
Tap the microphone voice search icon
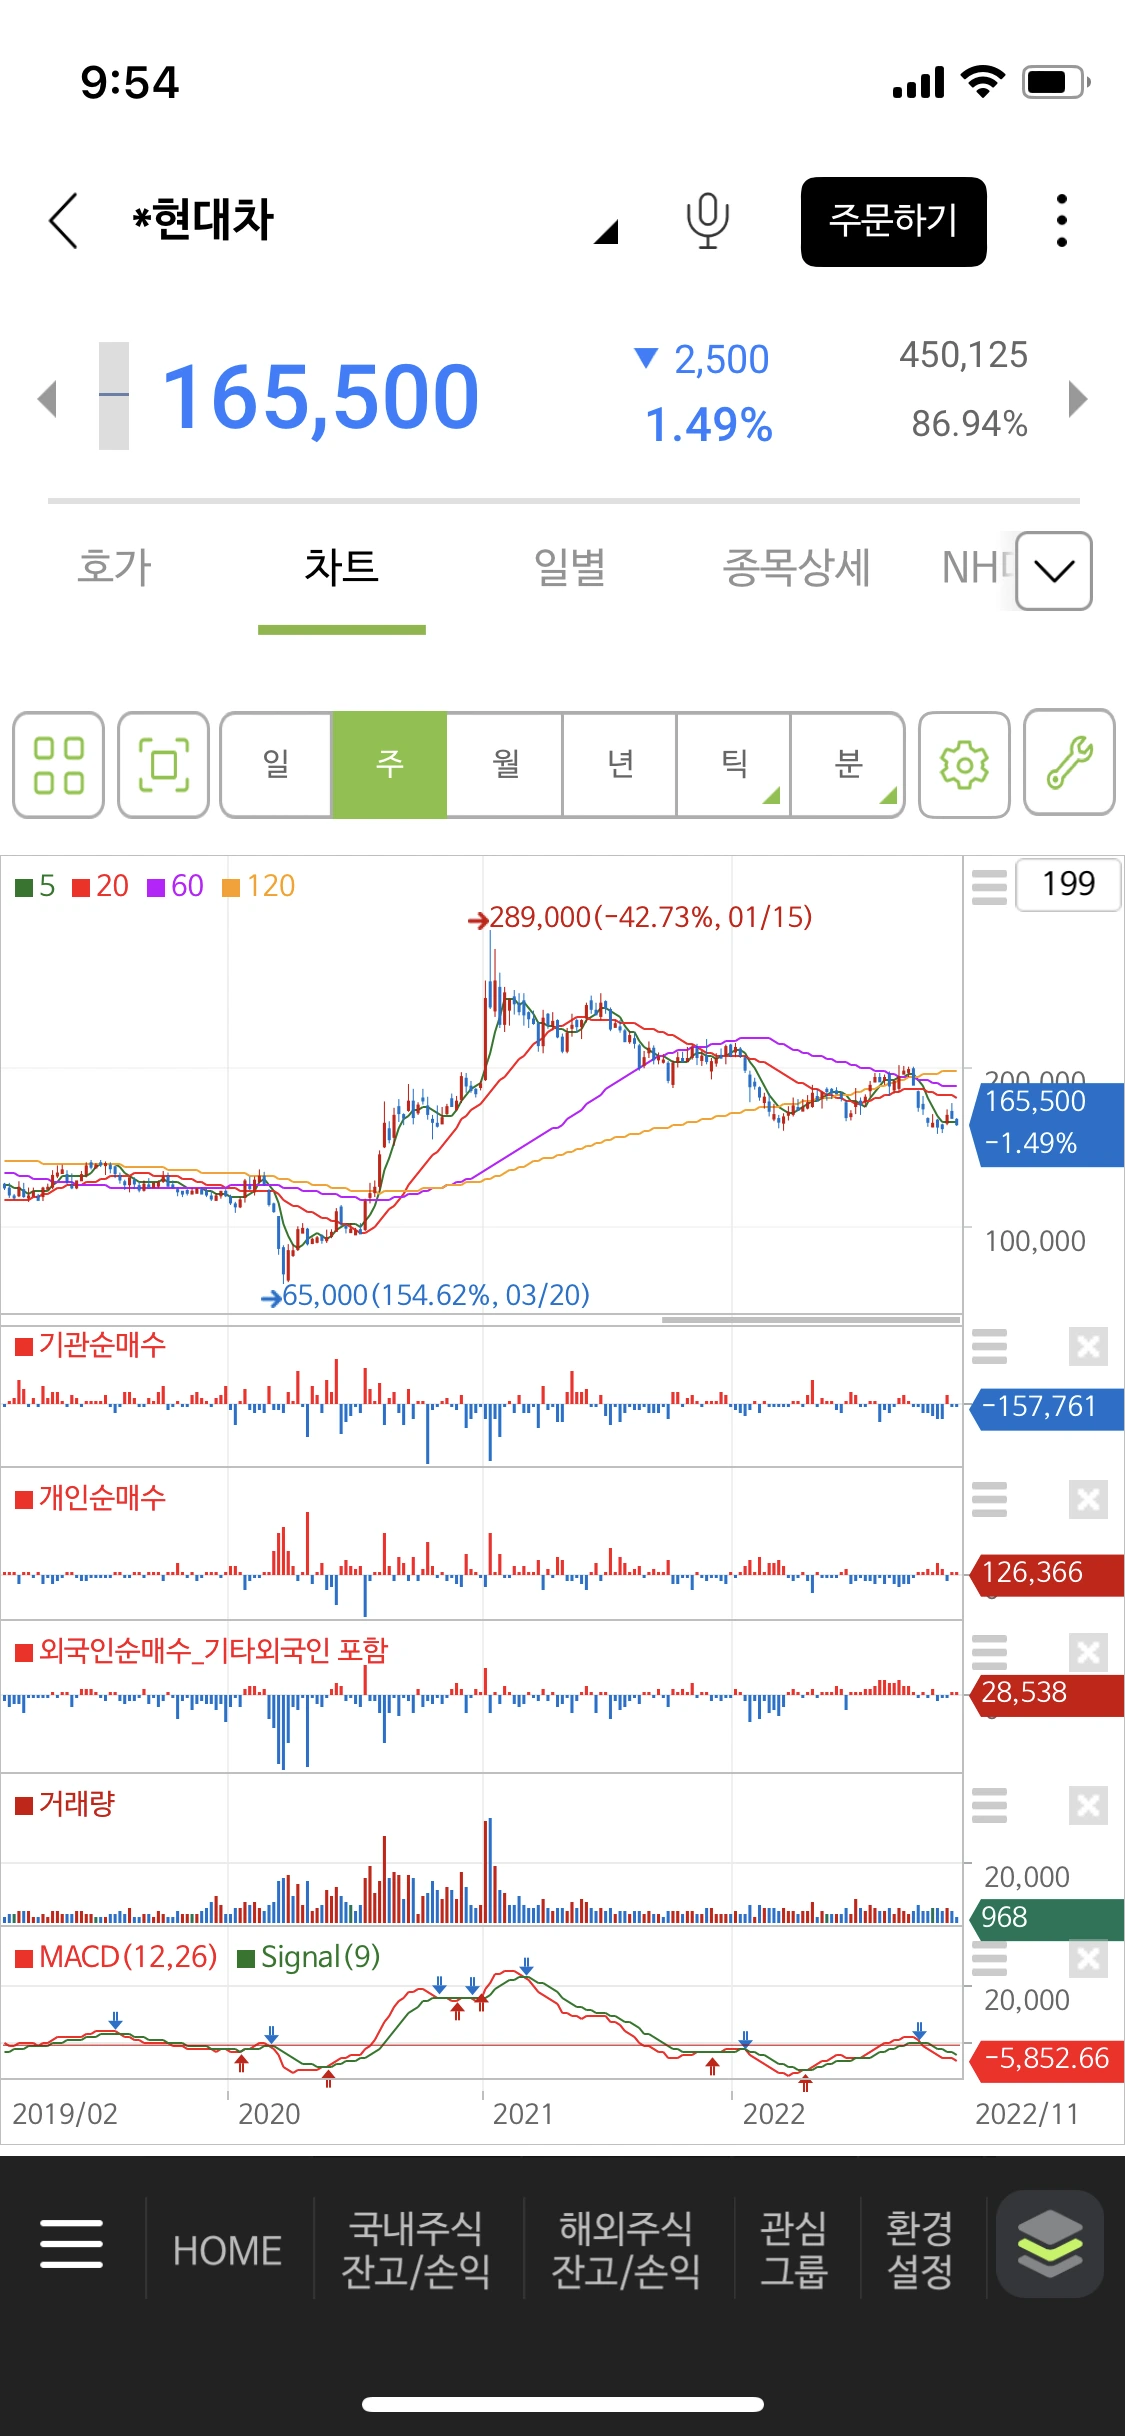tap(707, 220)
